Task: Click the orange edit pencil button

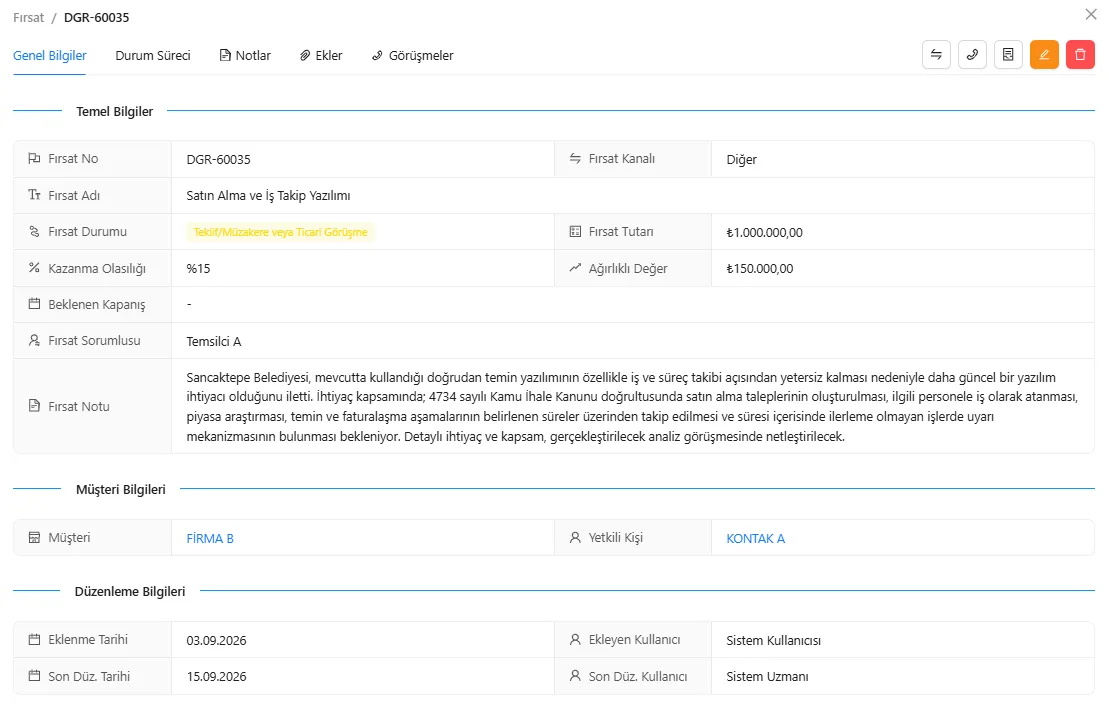Action: click(x=1044, y=54)
